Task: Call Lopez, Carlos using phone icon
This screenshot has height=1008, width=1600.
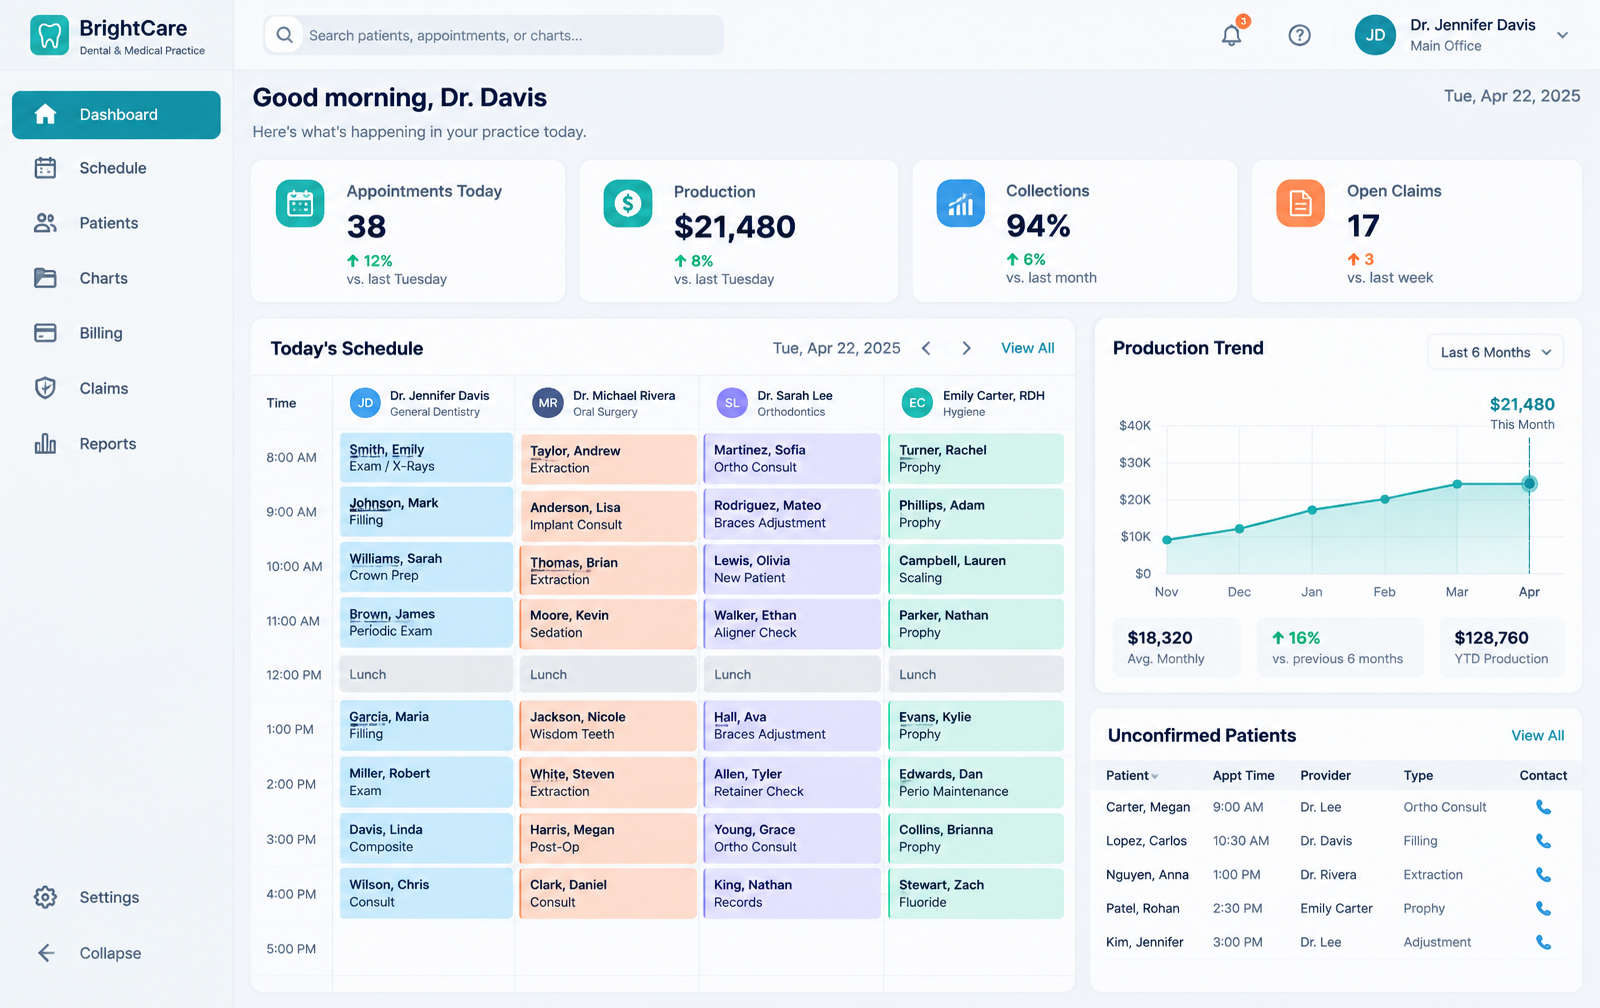Action: [x=1543, y=841]
